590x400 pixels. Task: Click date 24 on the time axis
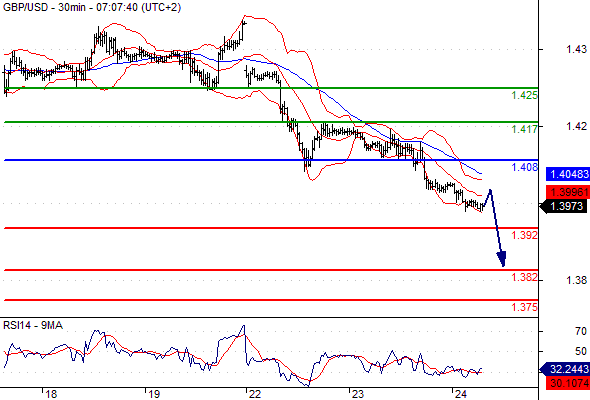[x=461, y=394]
